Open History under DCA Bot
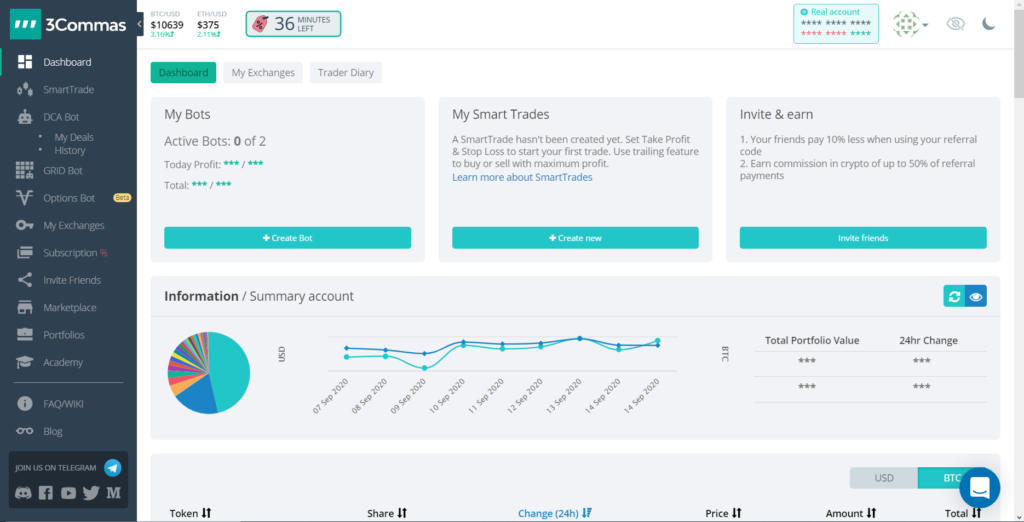 (x=70, y=150)
